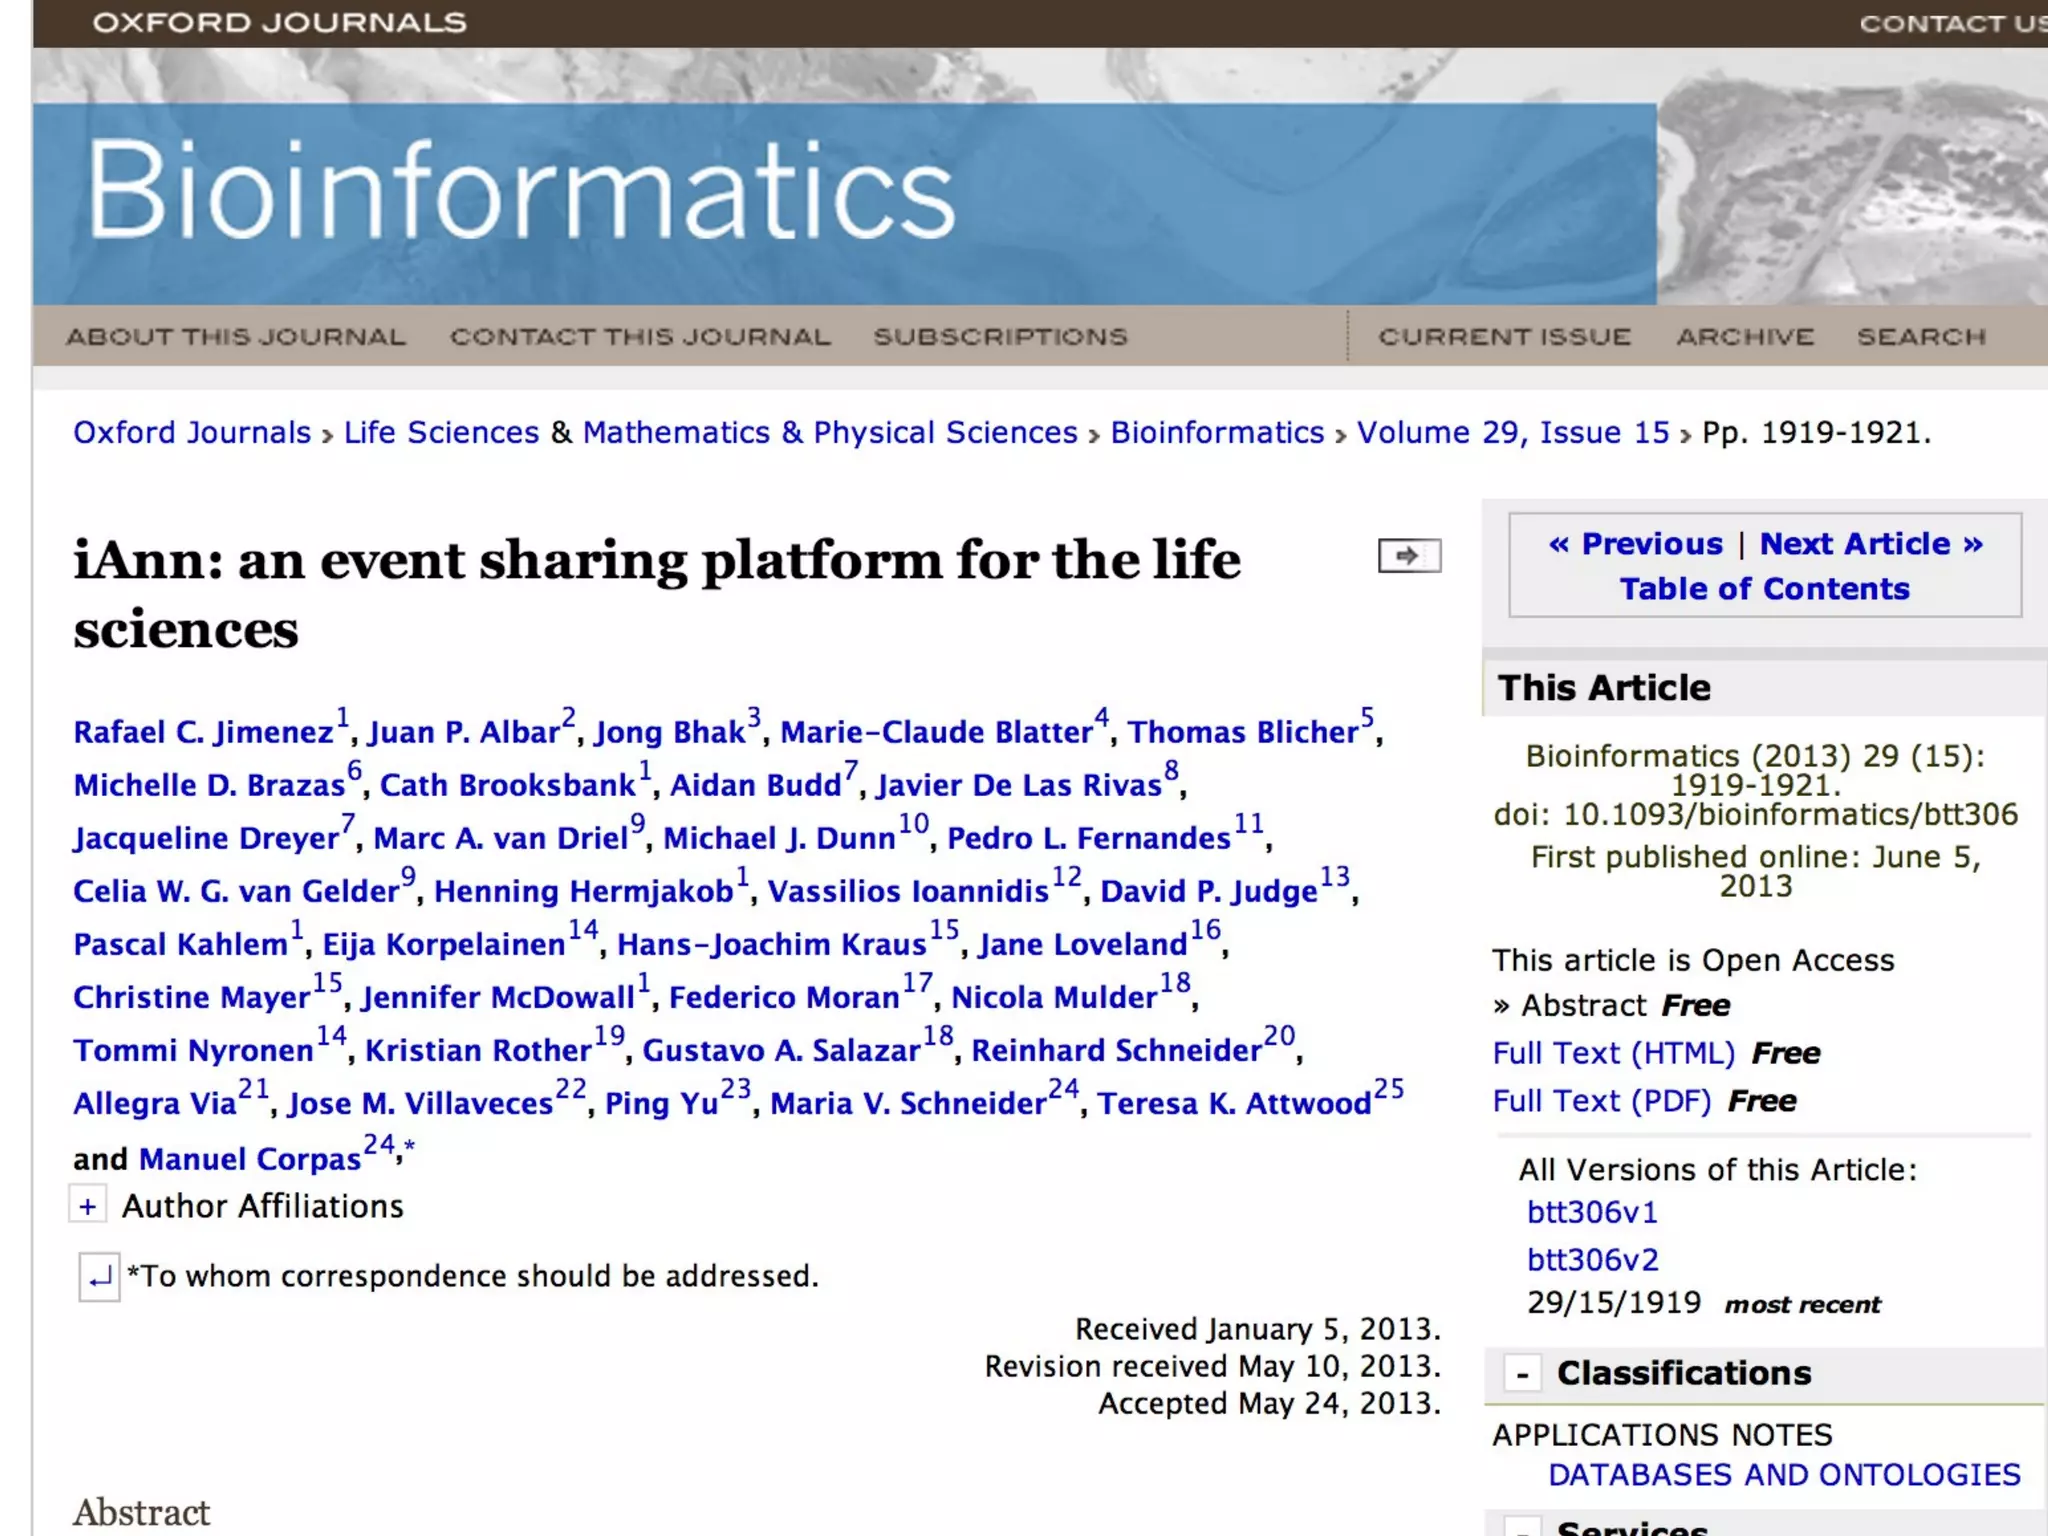This screenshot has width=2048, height=1536.
Task: Open the Search navigation item
Action: click(x=1921, y=337)
